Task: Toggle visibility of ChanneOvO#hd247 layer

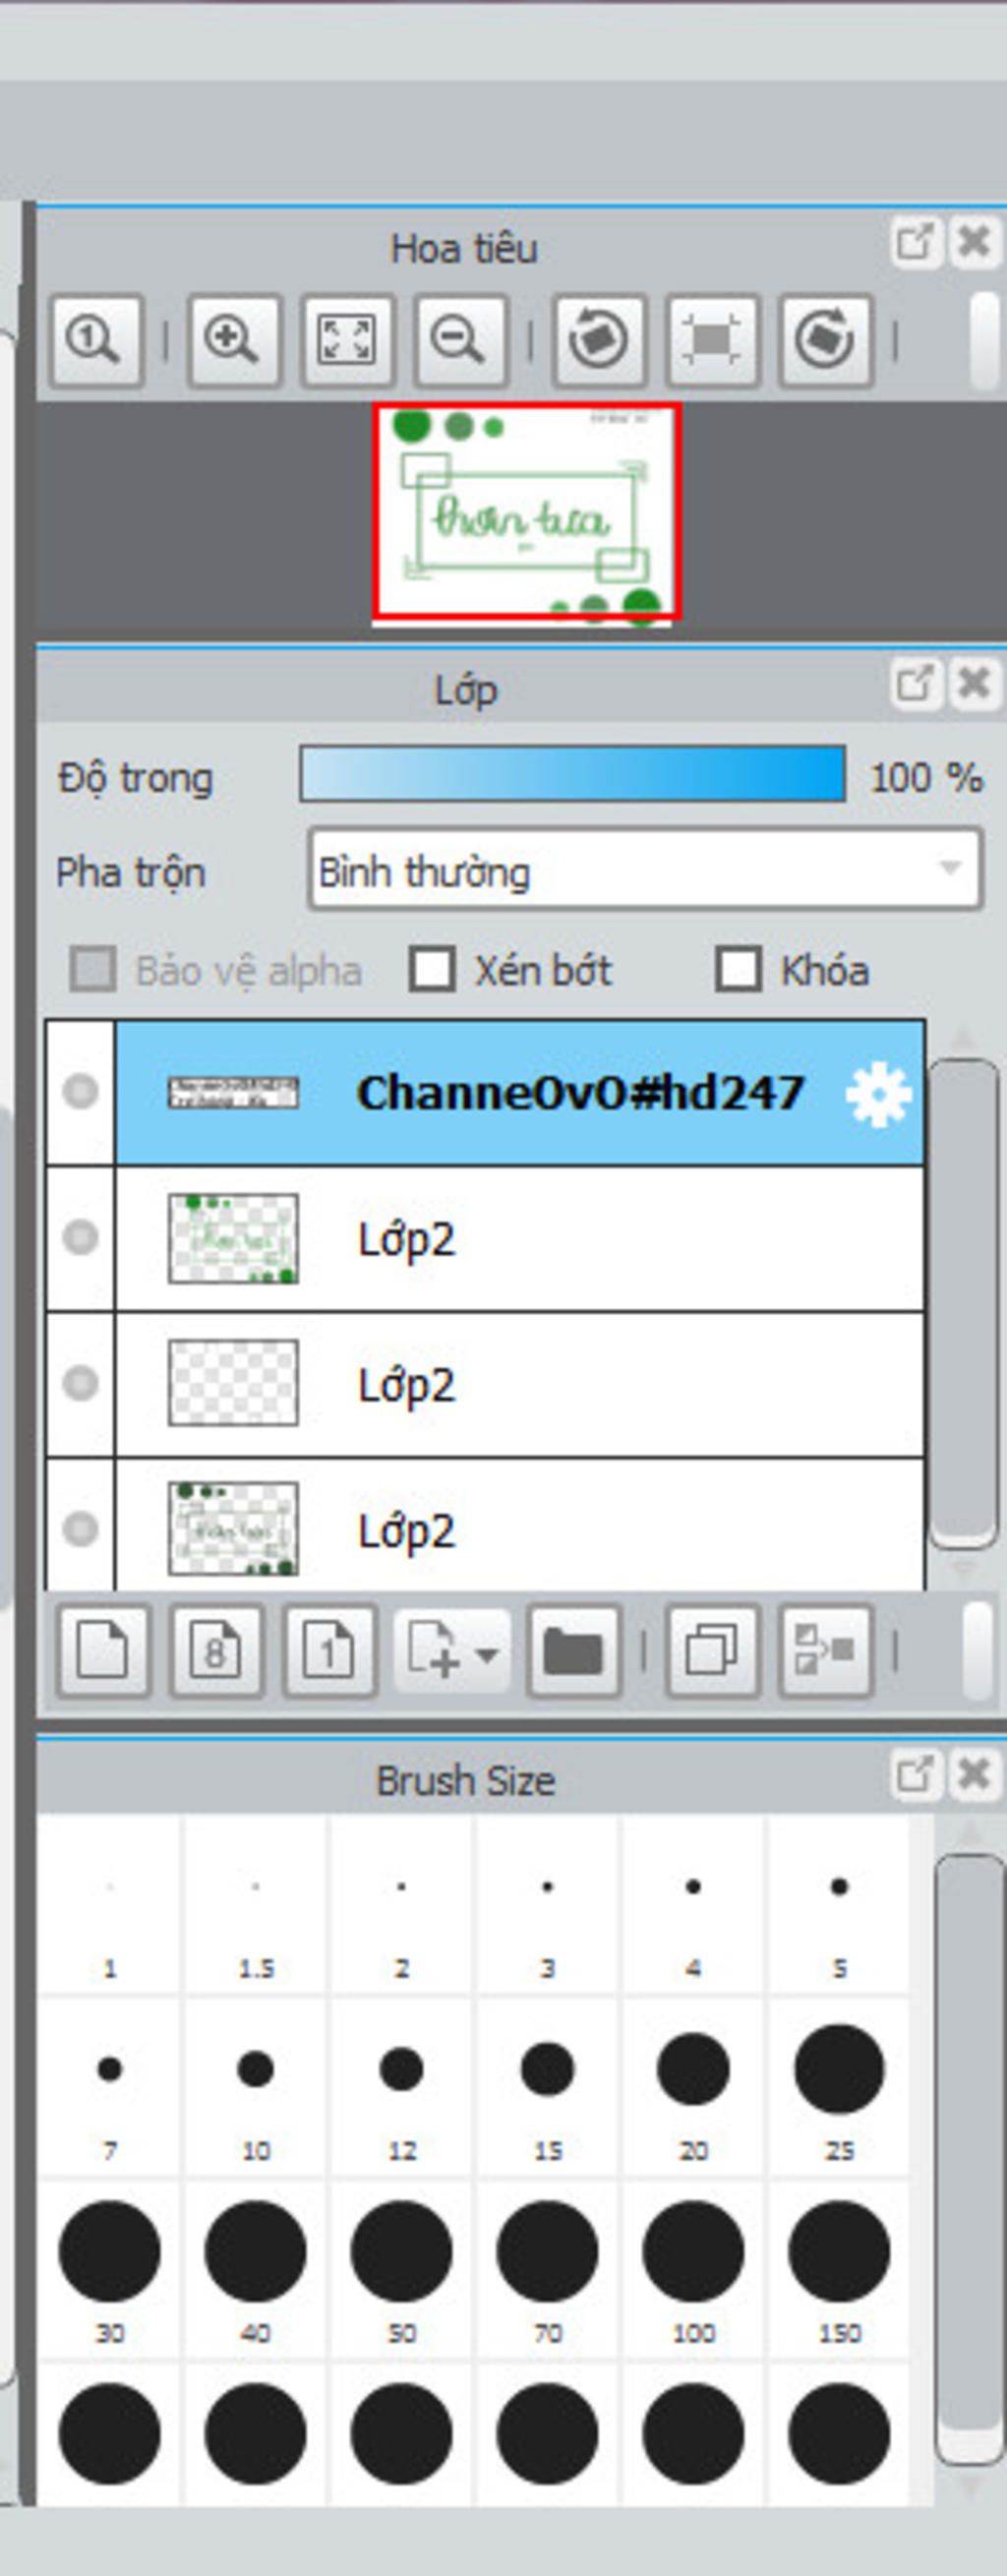Action: 80,1092
